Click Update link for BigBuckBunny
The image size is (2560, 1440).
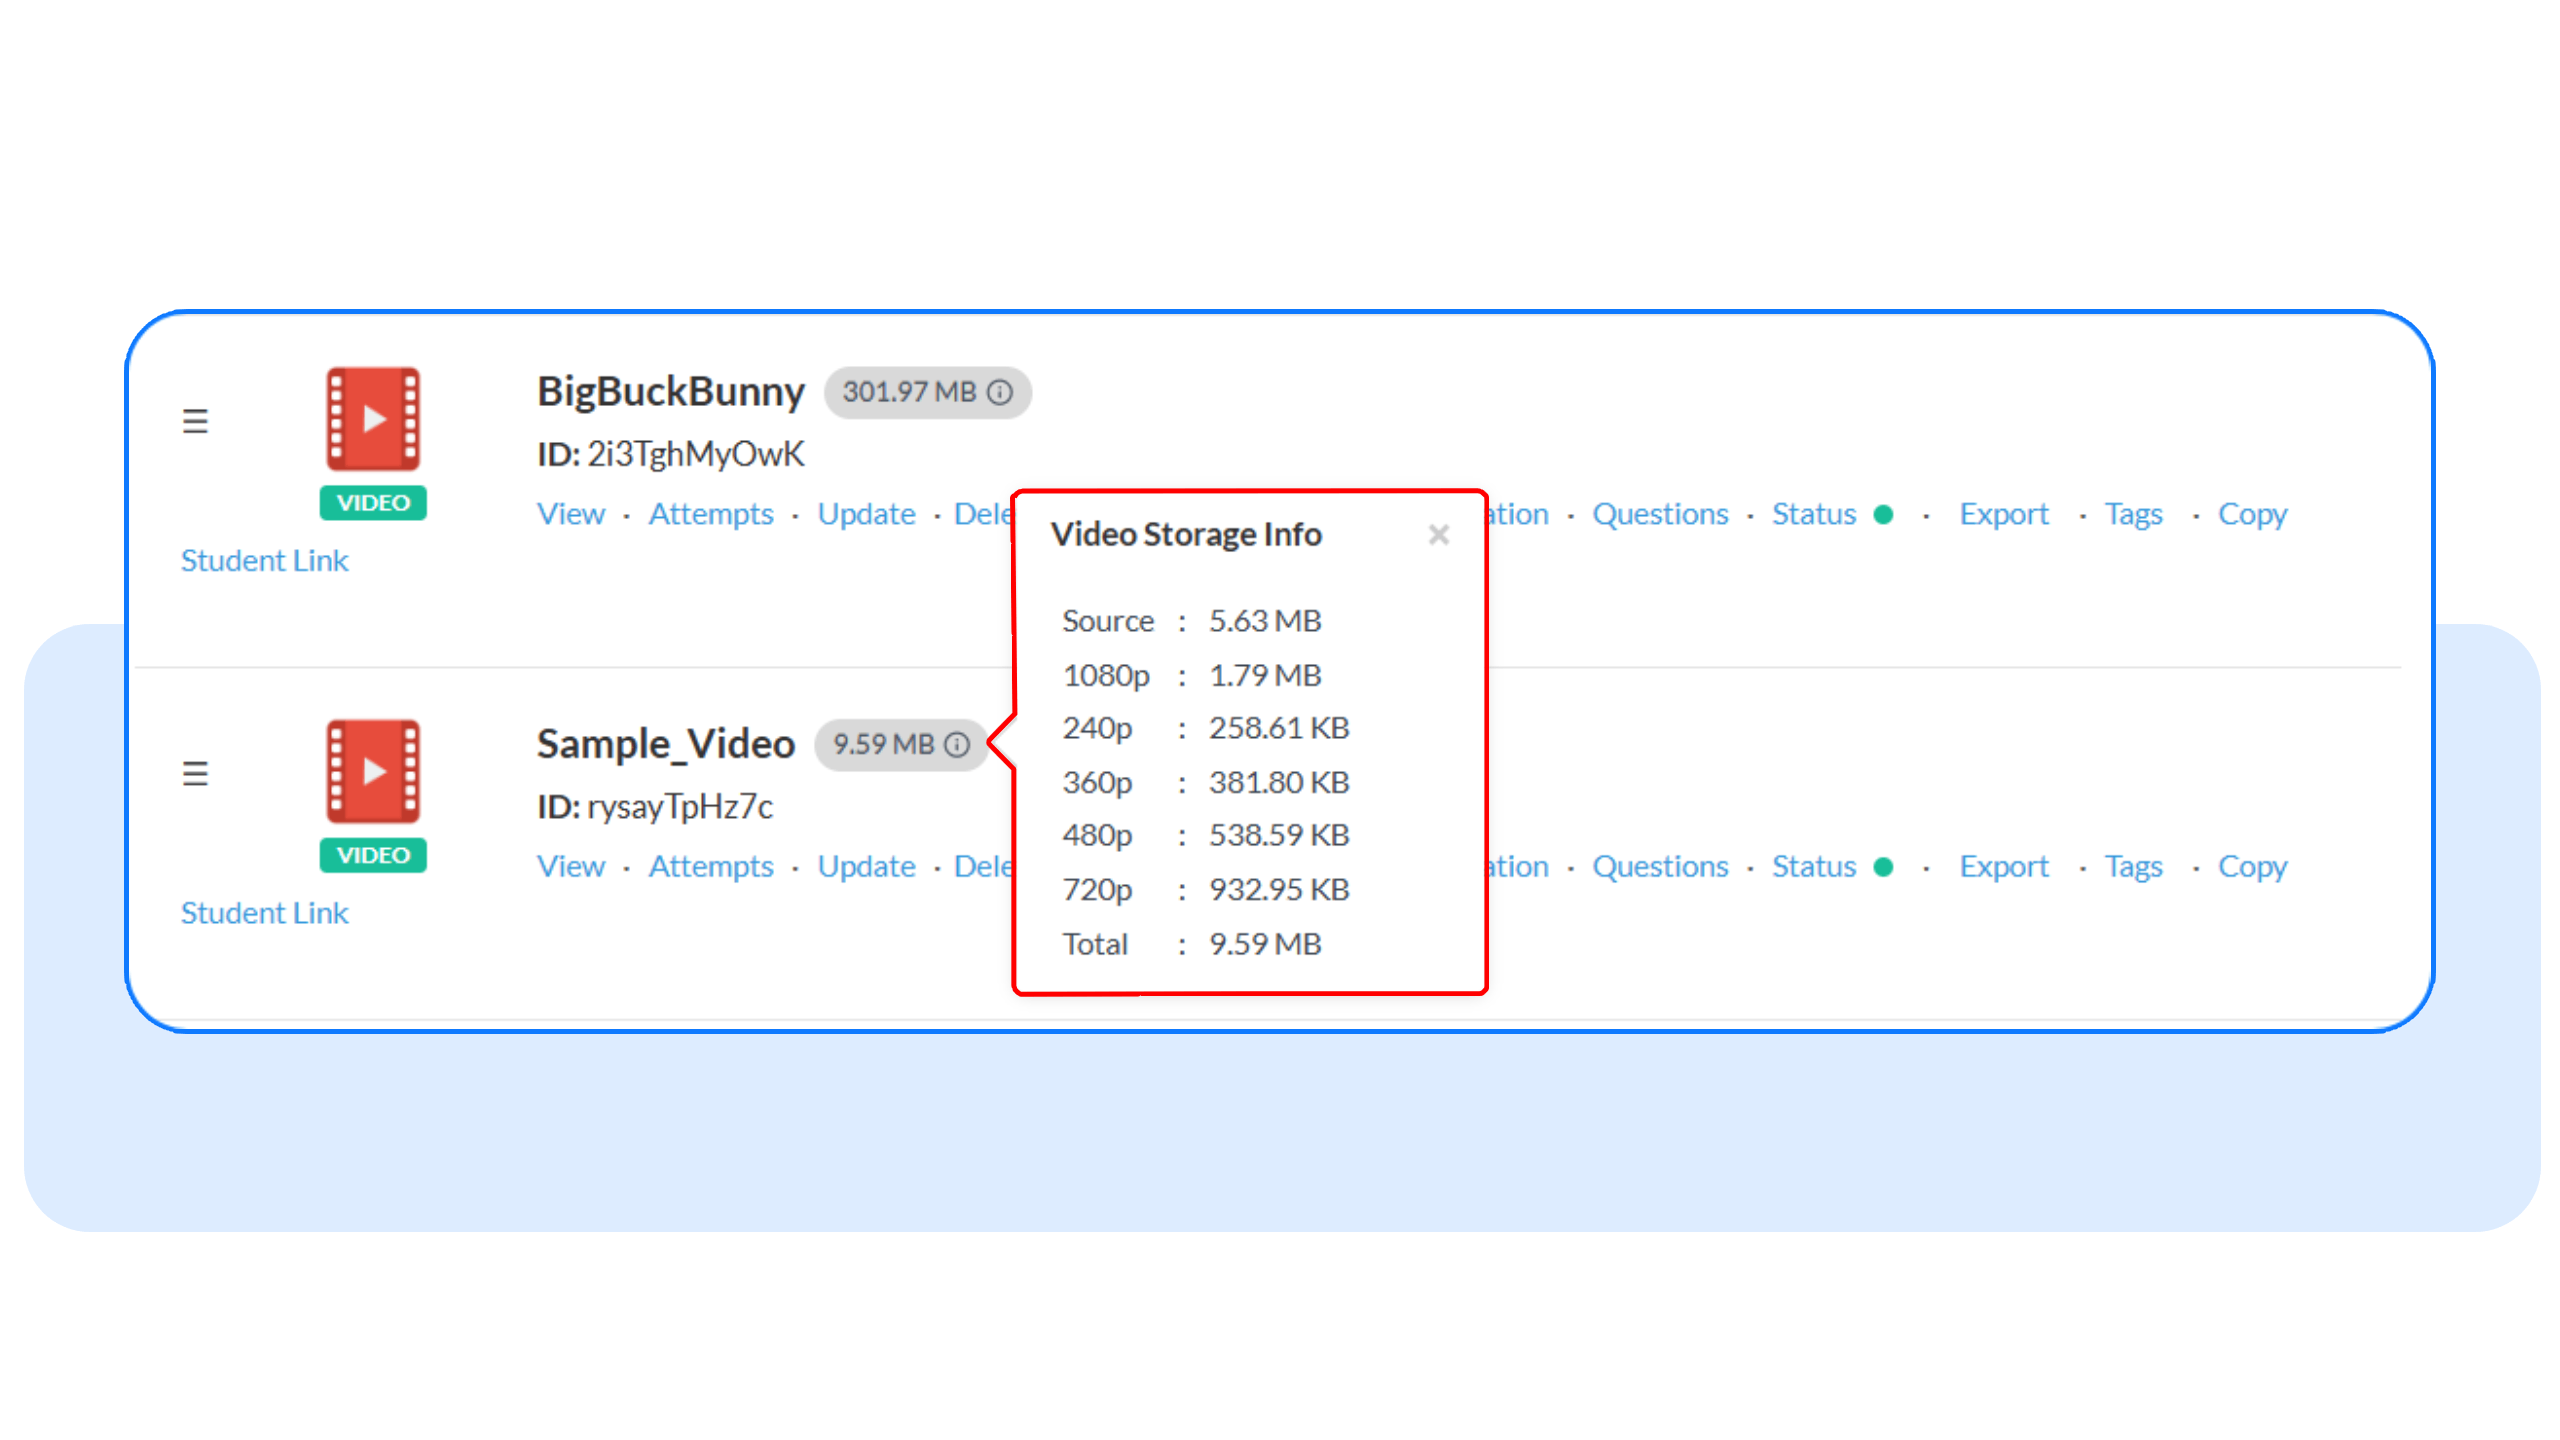(866, 514)
